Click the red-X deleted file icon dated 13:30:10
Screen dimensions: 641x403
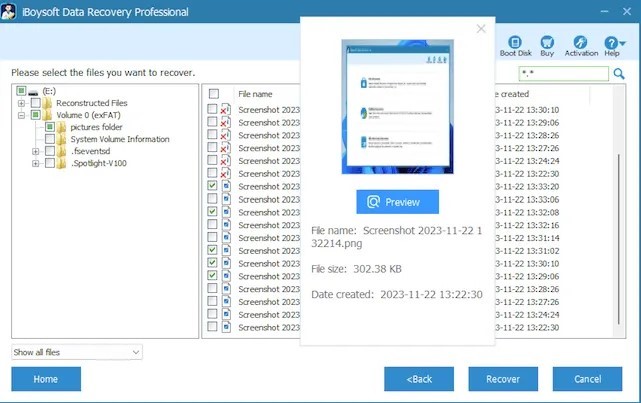pyautogui.click(x=226, y=110)
